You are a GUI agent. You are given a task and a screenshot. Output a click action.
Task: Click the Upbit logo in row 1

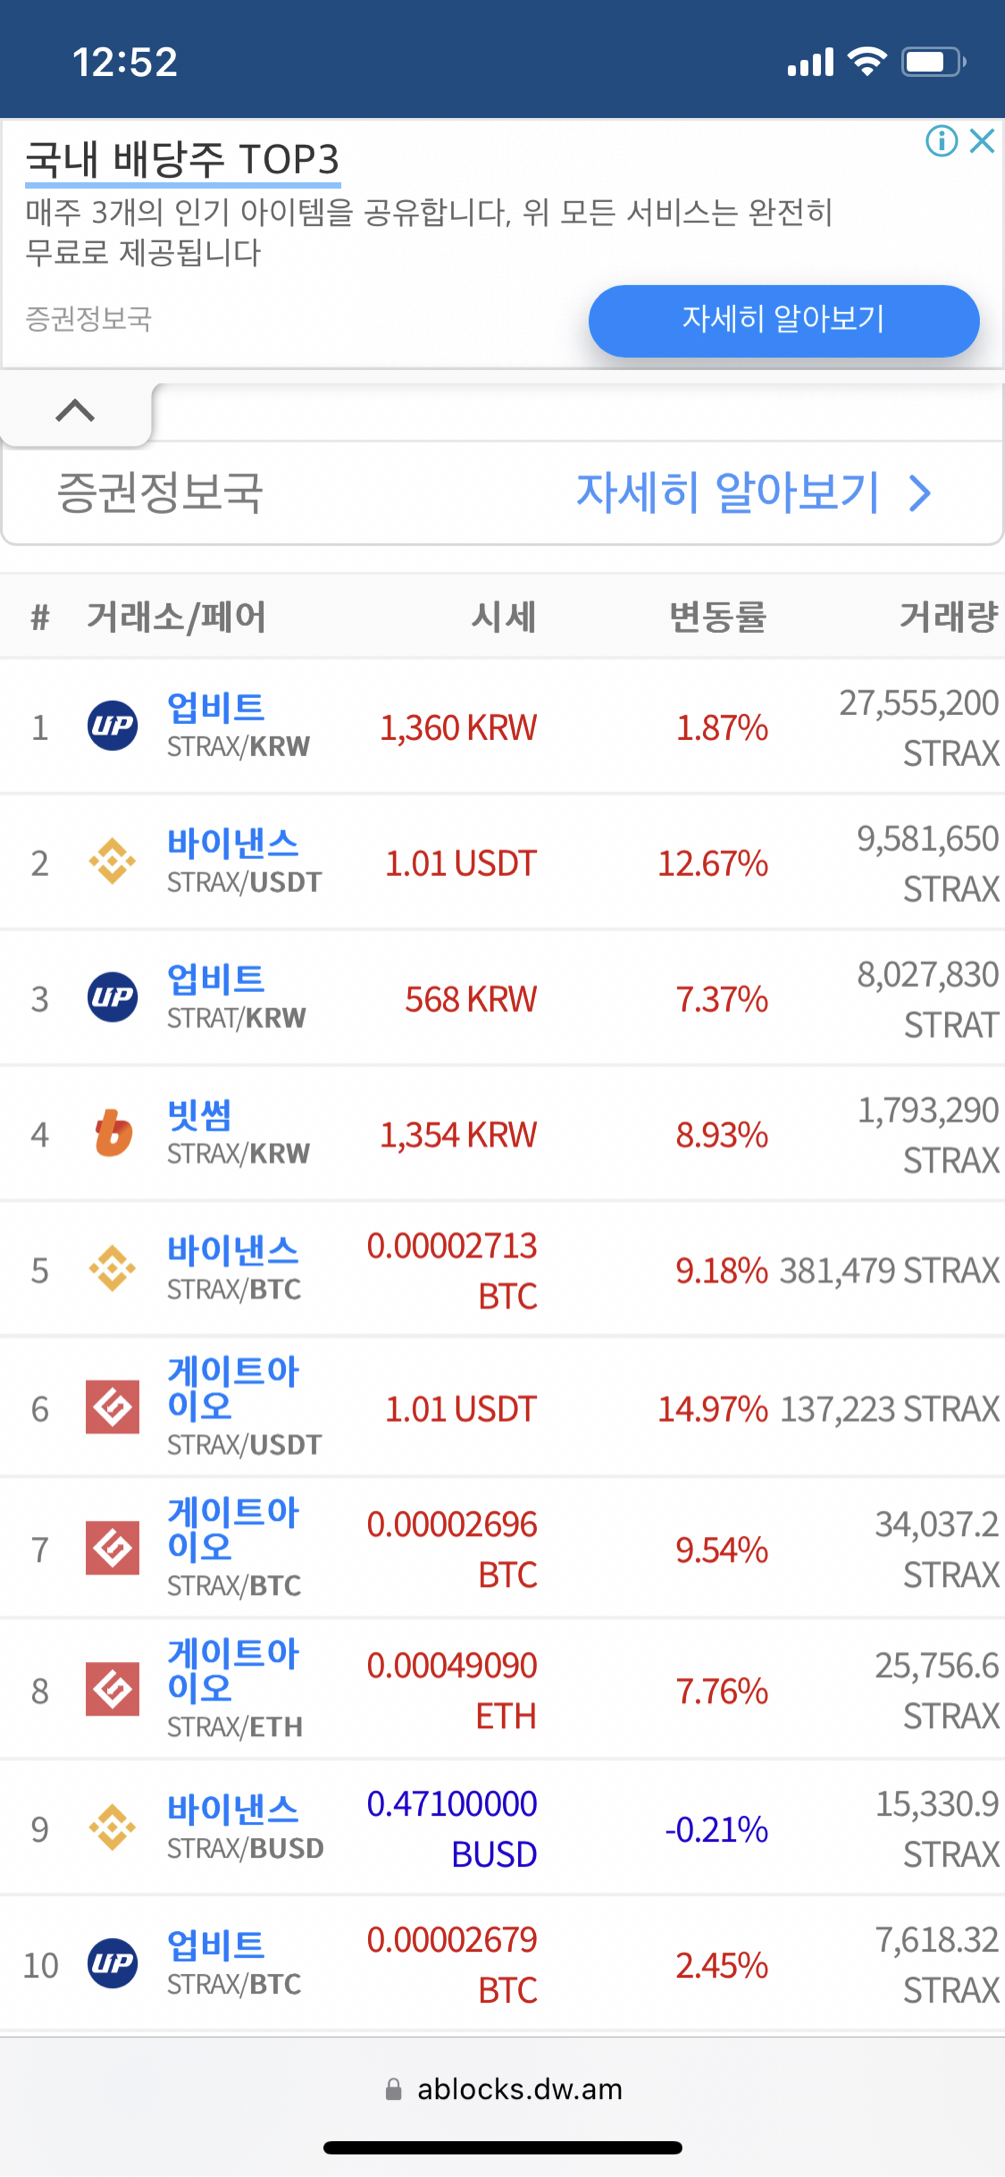click(x=113, y=726)
